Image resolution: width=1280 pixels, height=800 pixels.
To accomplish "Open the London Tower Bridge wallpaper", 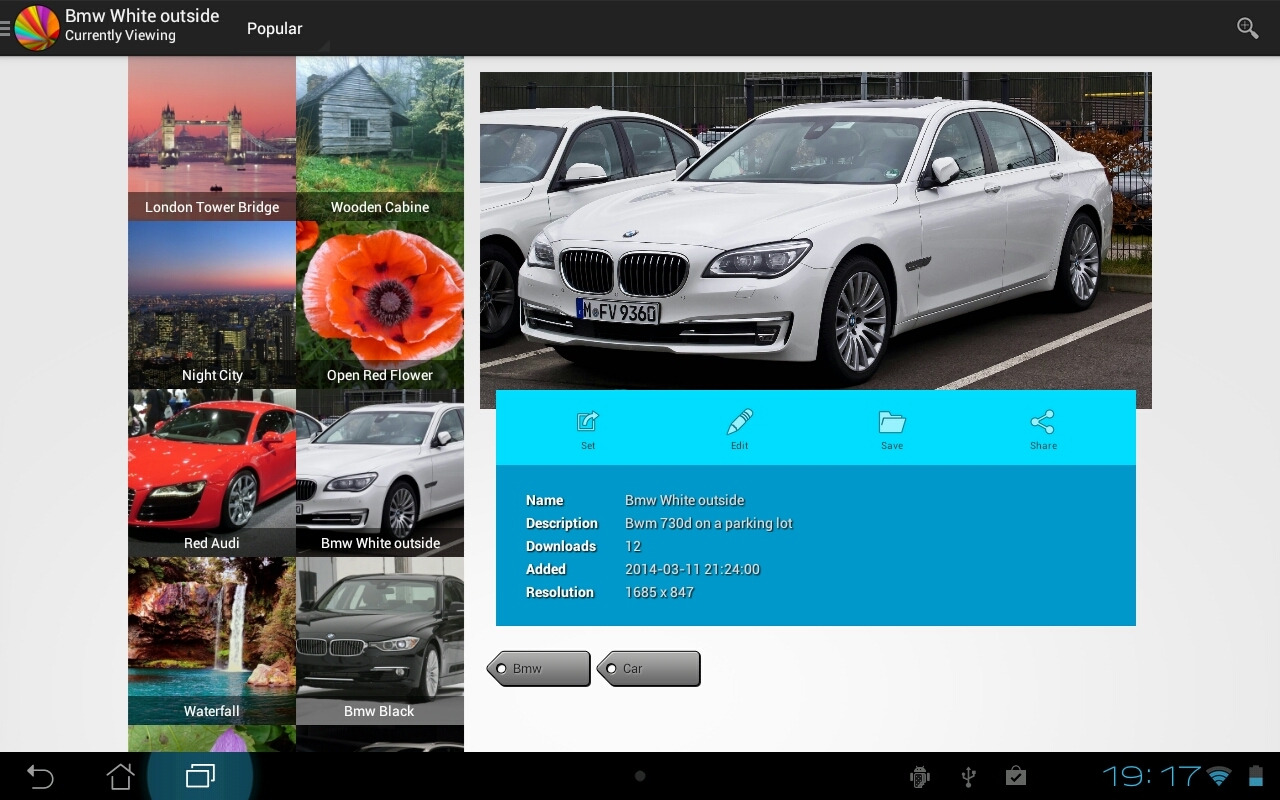I will click(x=212, y=138).
